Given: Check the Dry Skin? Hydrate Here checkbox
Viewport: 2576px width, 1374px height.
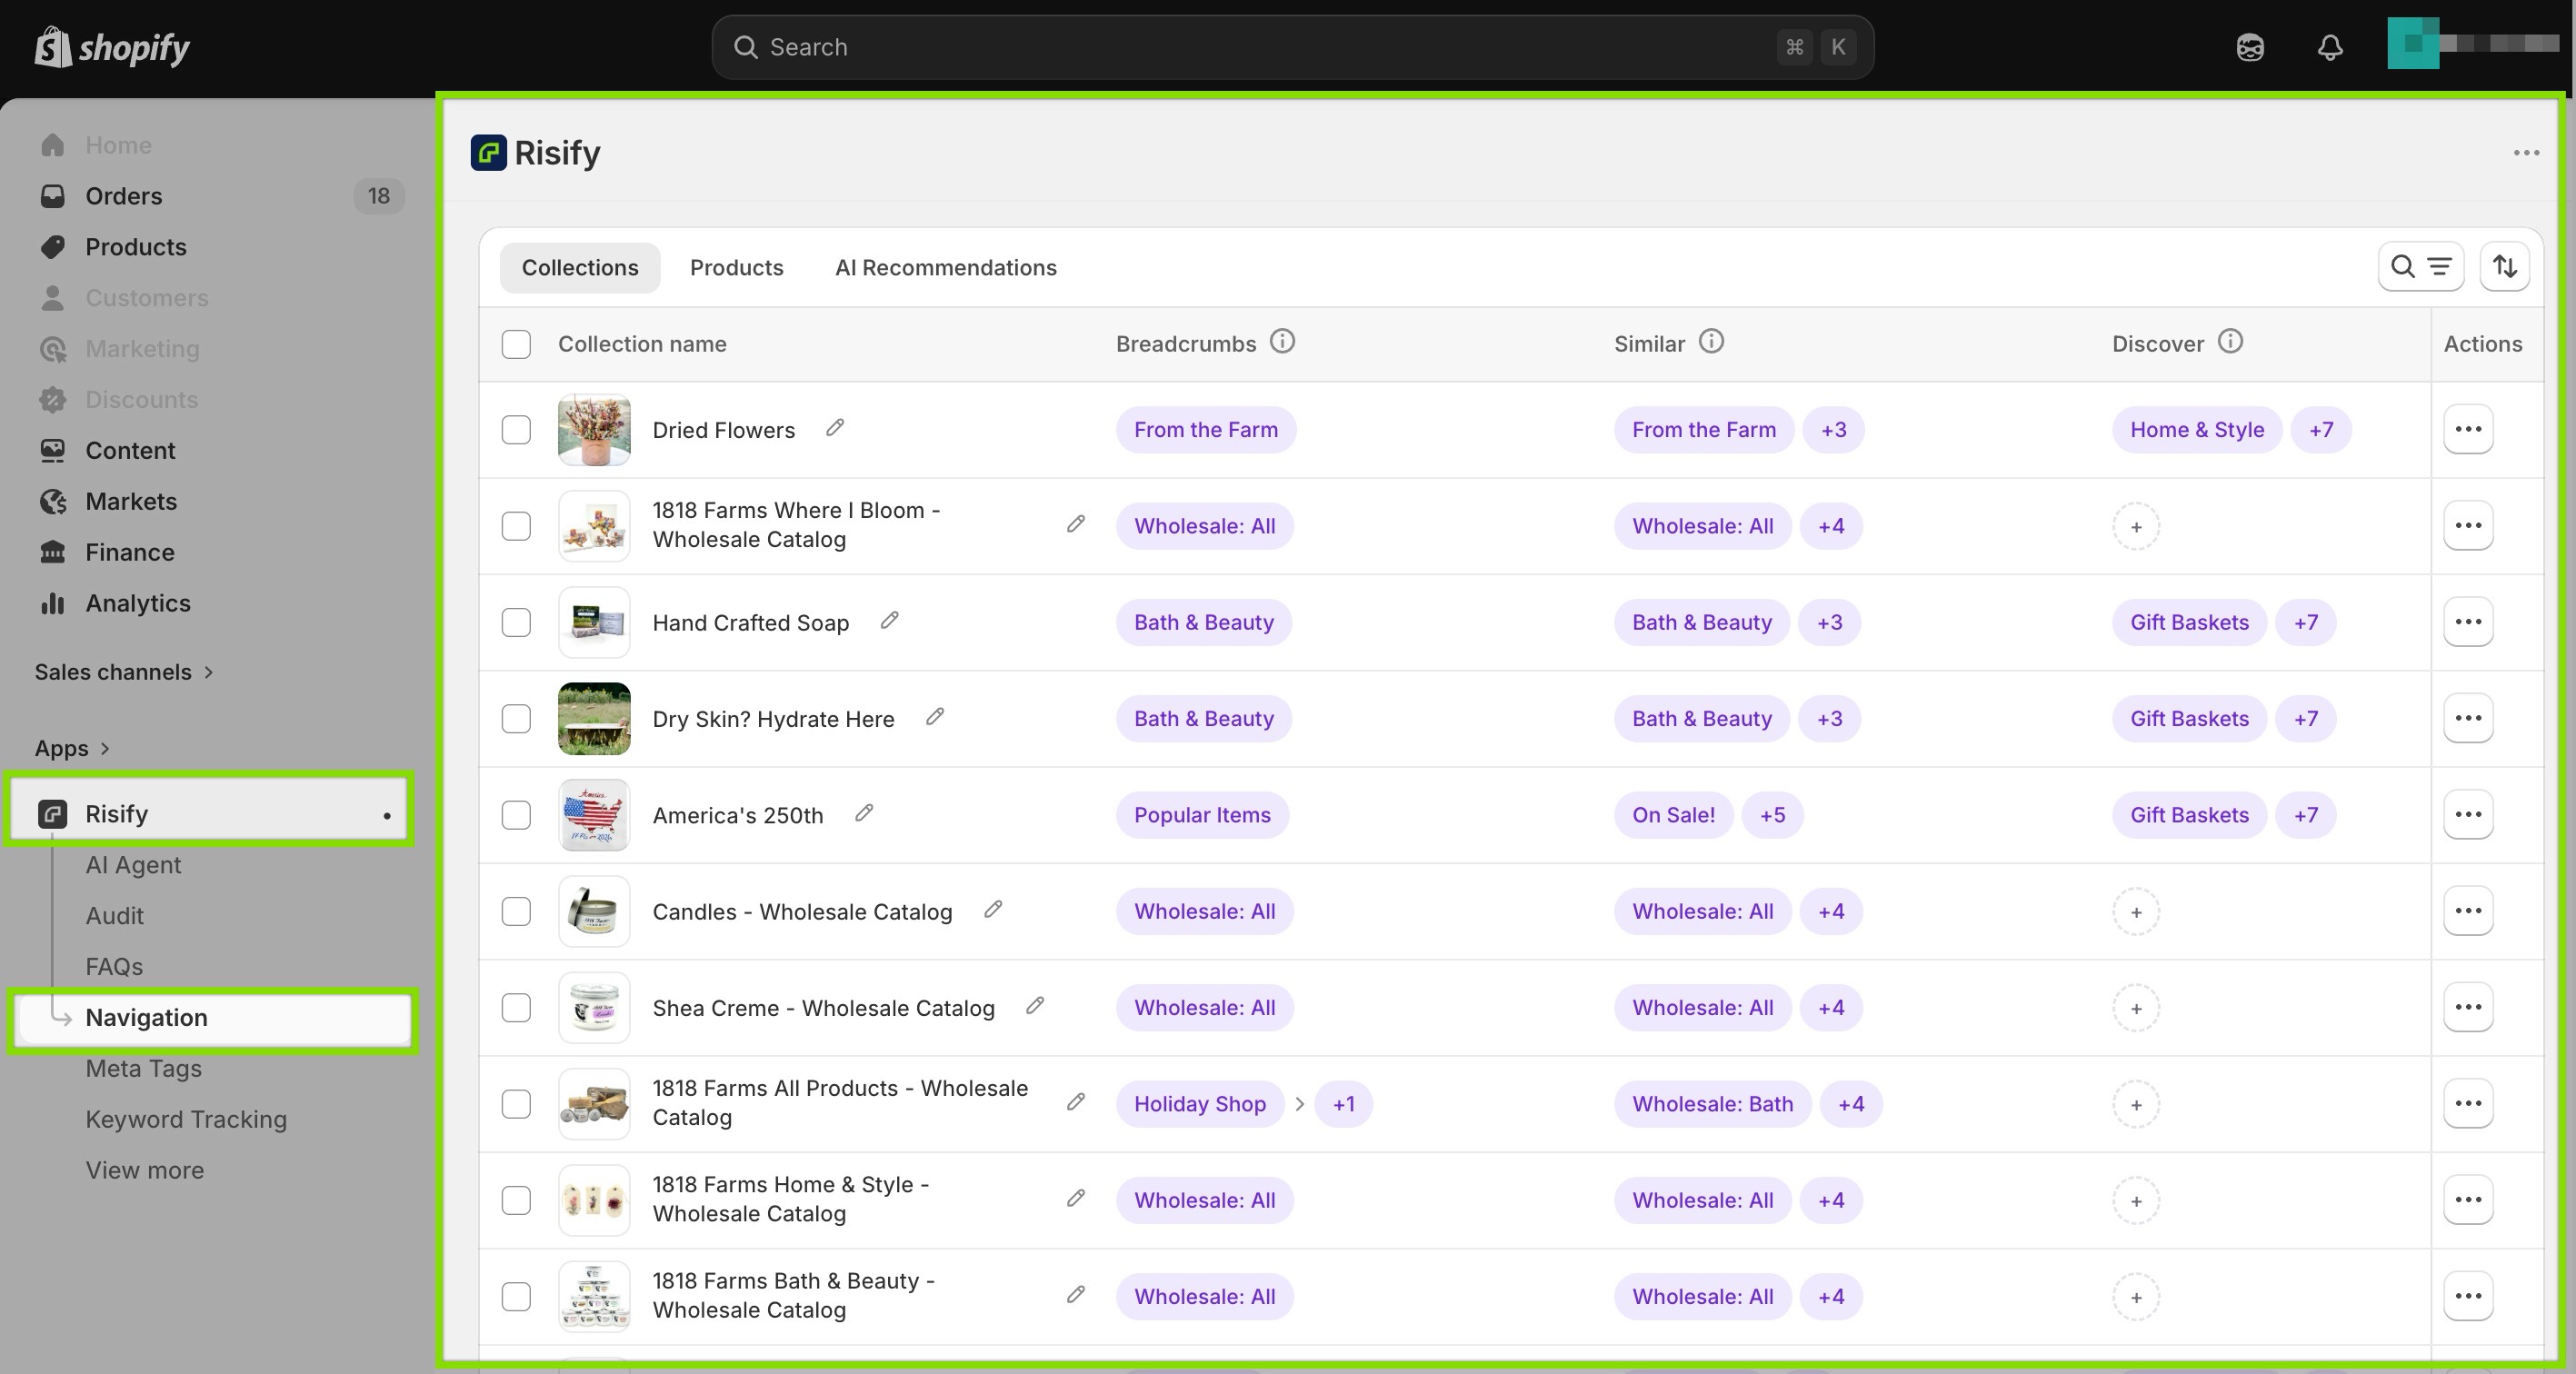Looking at the screenshot, I should pyautogui.click(x=516, y=719).
